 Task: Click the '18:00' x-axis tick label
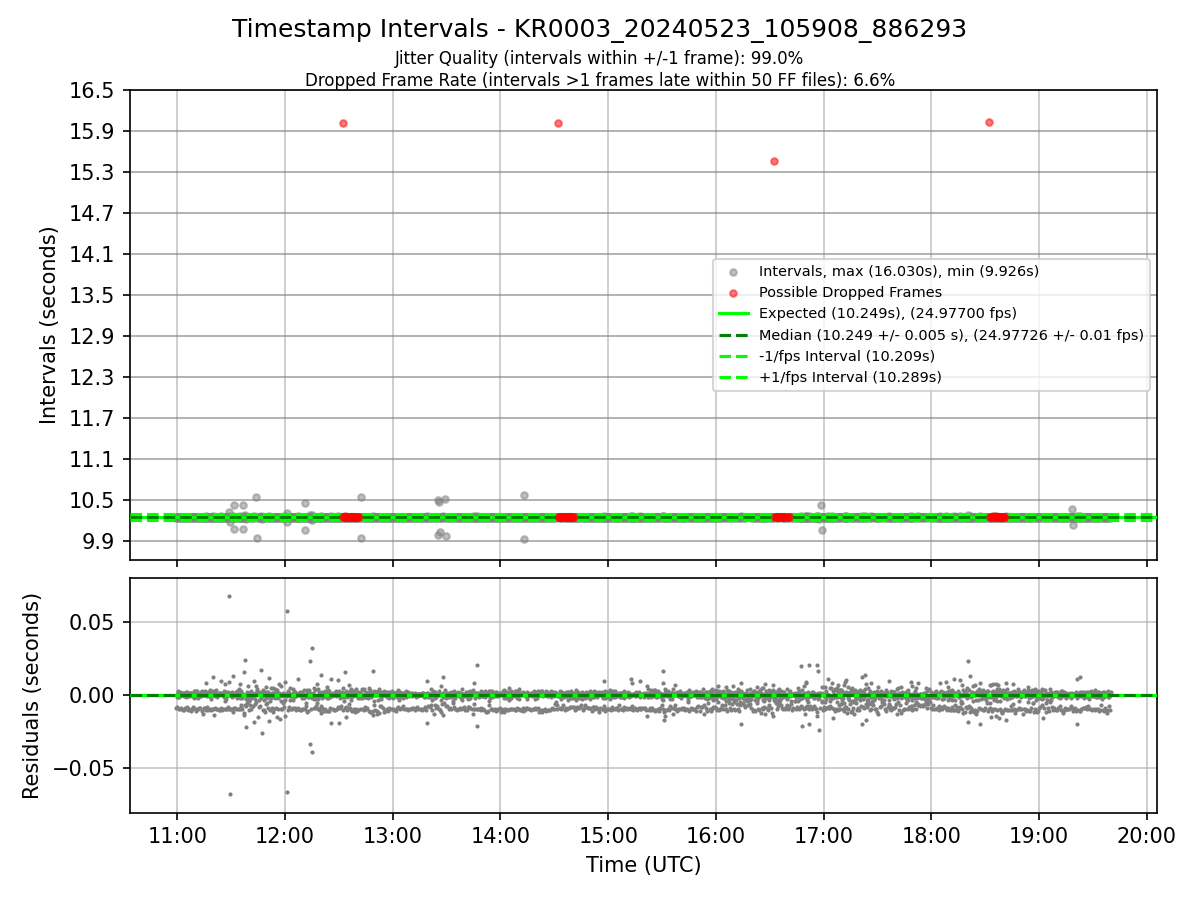pyautogui.click(x=931, y=835)
